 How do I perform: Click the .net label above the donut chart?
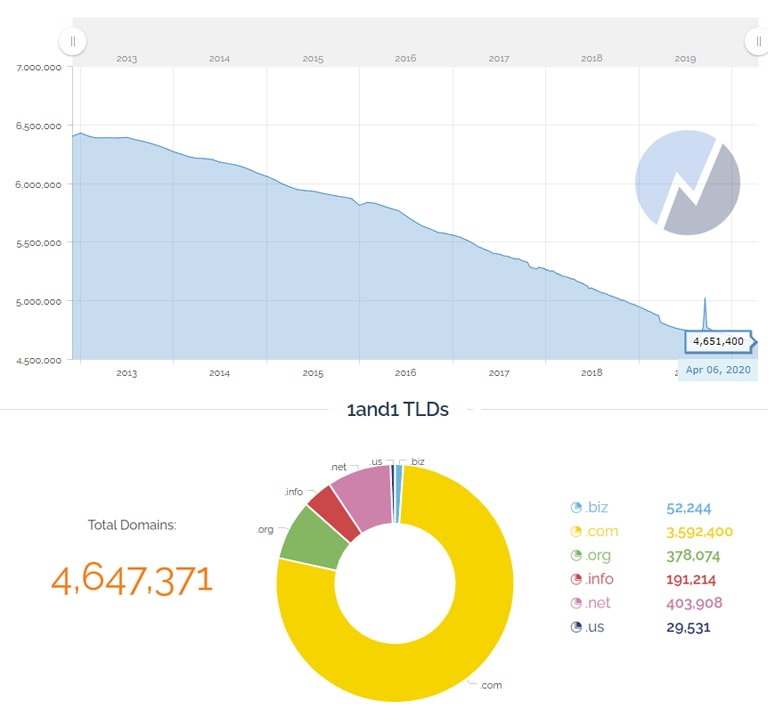click(x=338, y=467)
